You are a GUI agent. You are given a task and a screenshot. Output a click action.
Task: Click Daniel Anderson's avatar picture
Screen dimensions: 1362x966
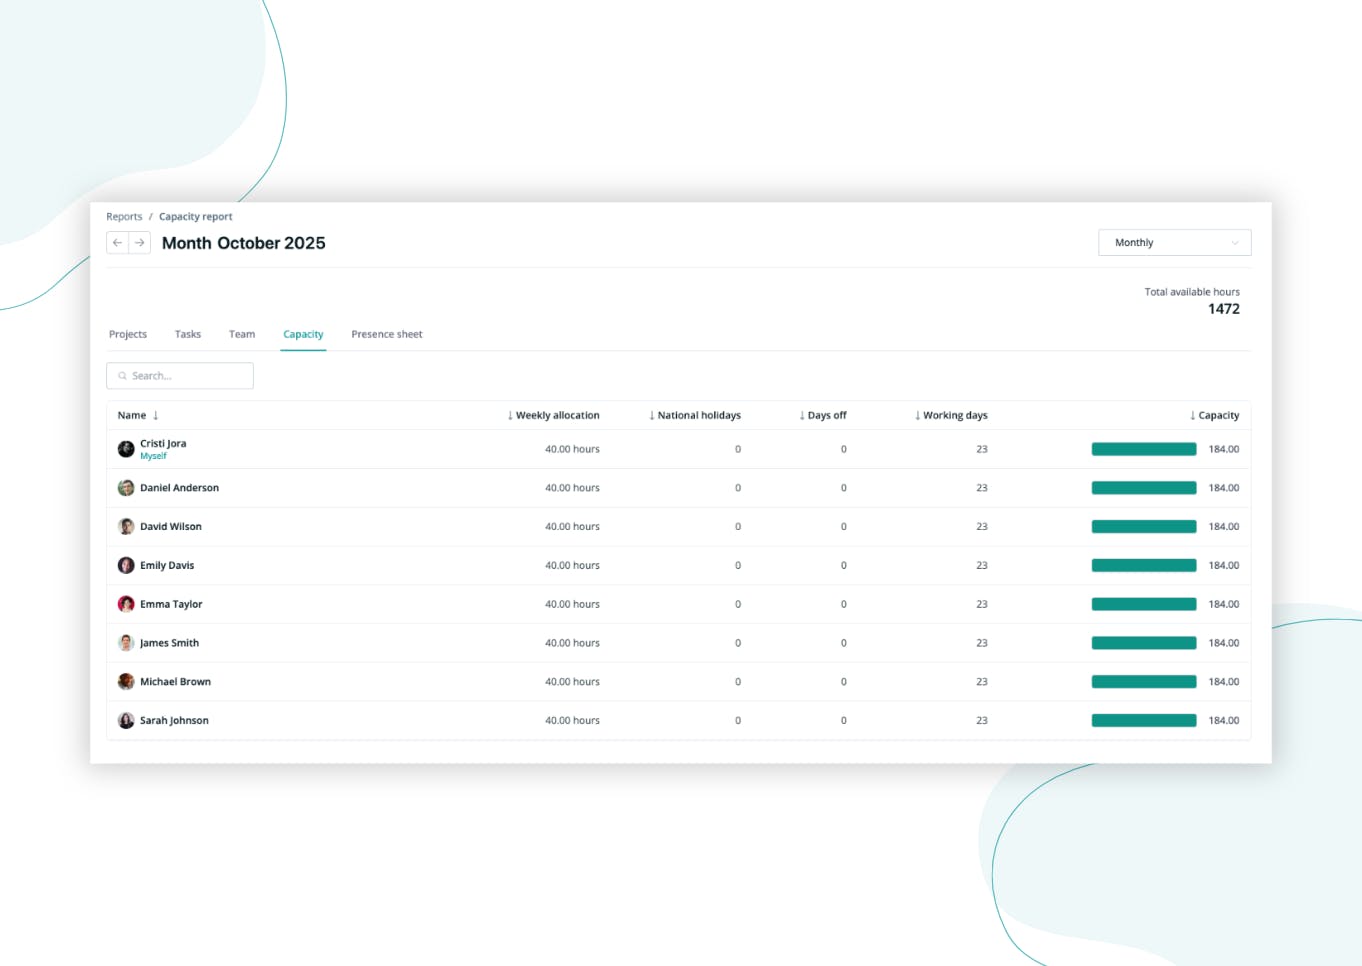[125, 487]
